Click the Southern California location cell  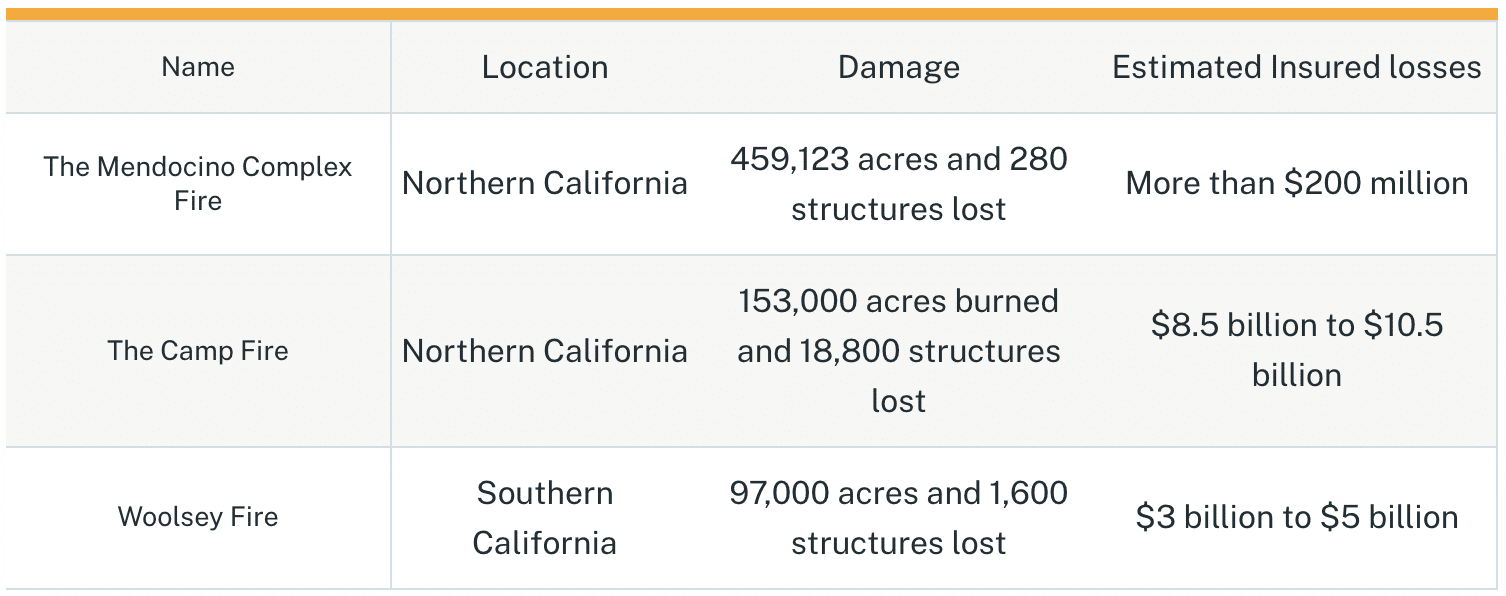click(x=545, y=517)
